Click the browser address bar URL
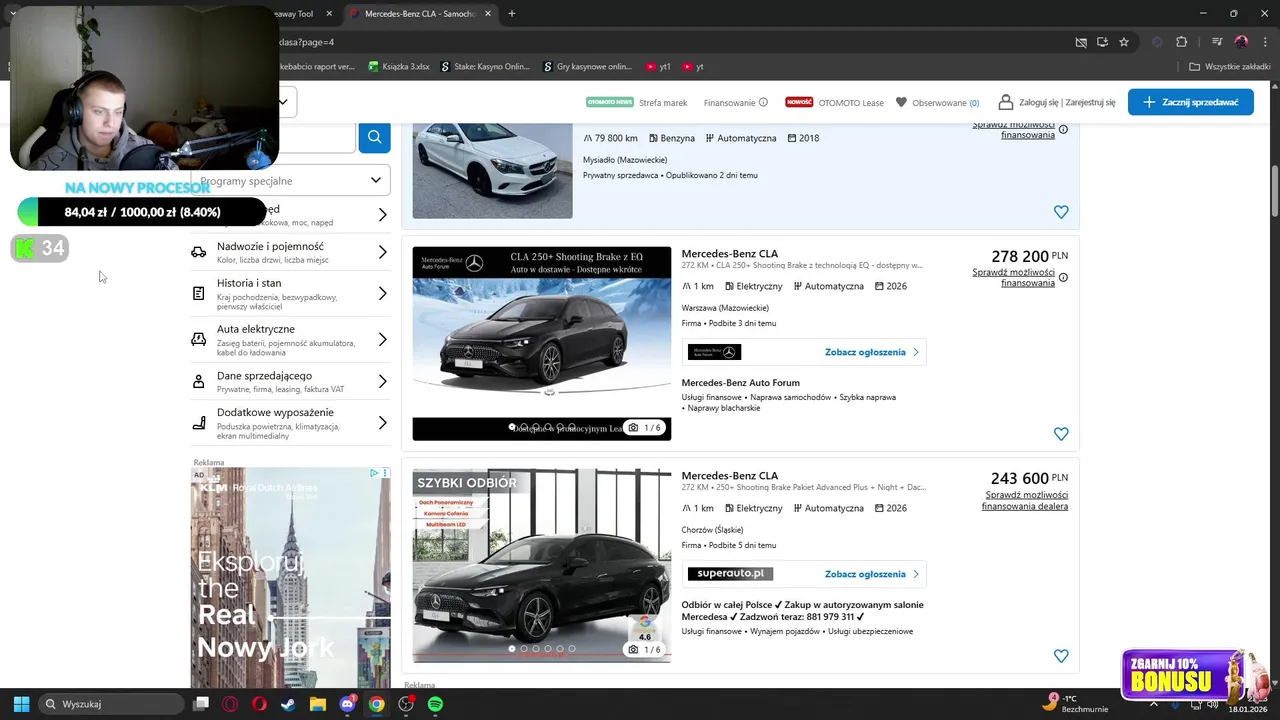This screenshot has height=720, width=1280. [306, 42]
